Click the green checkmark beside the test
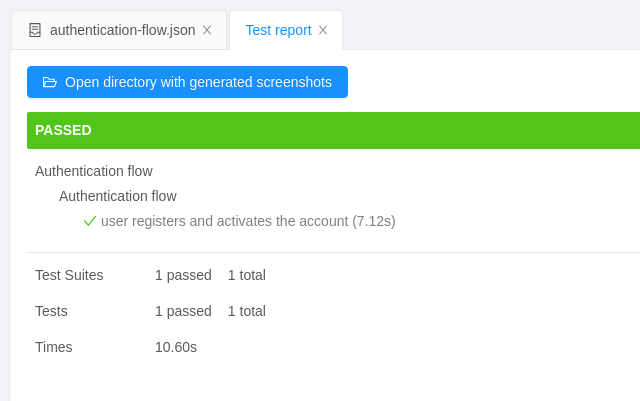The image size is (640, 401). click(x=90, y=221)
